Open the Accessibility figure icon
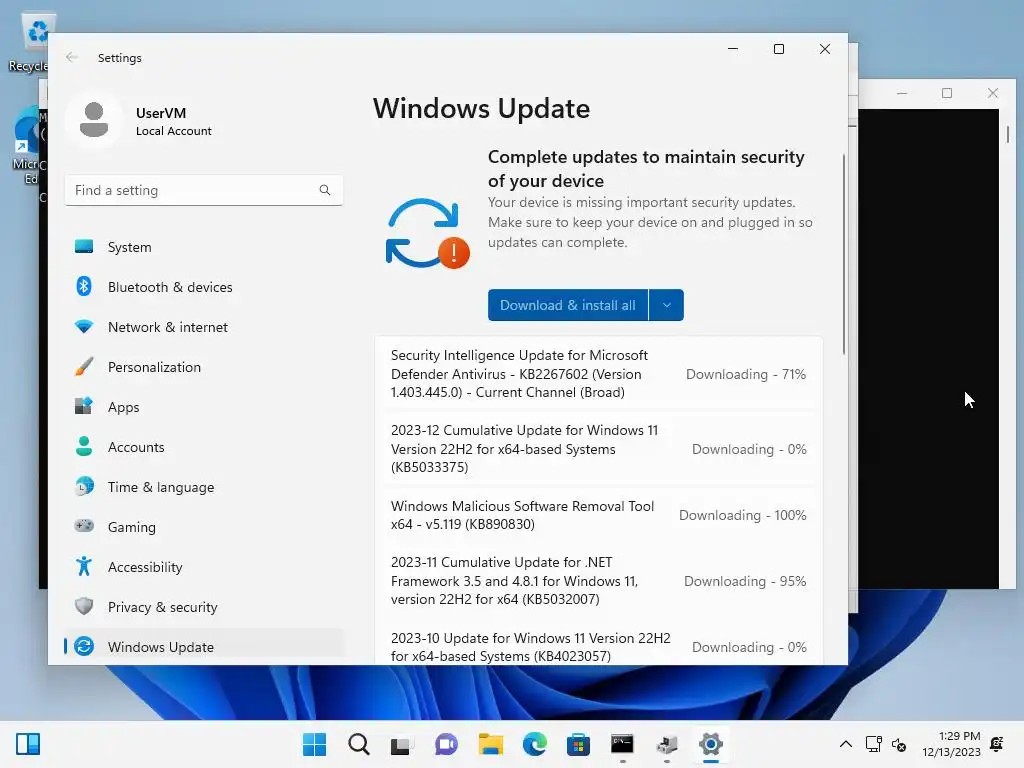Viewport: 1024px width, 768px height. 84,566
